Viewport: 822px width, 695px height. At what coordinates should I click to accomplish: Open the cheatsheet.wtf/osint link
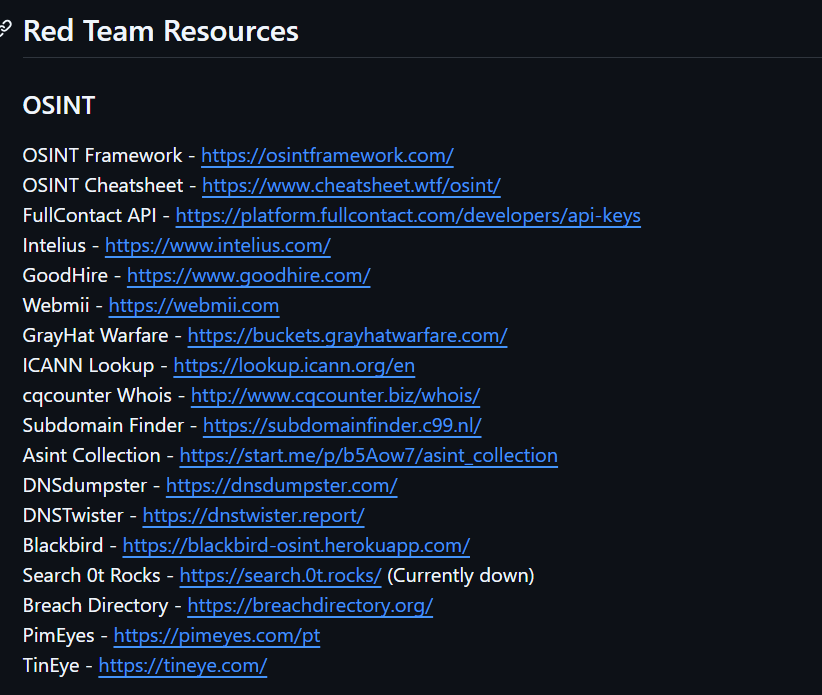point(351,186)
